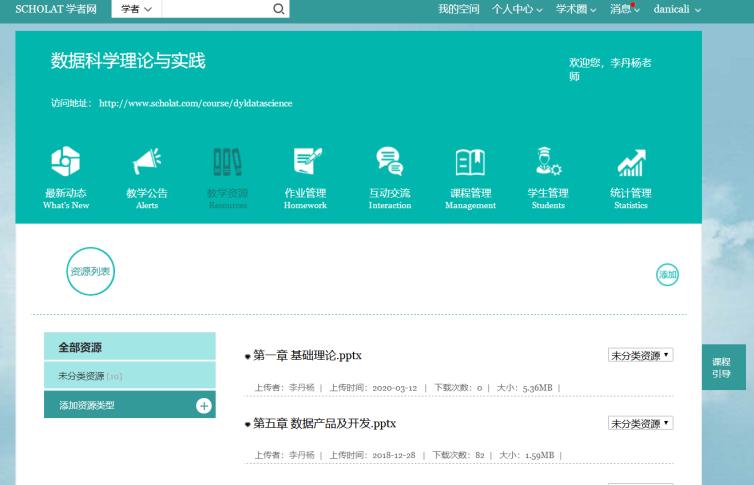
Task: Open 教学资源 Resources binder icon
Action: point(227,162)
